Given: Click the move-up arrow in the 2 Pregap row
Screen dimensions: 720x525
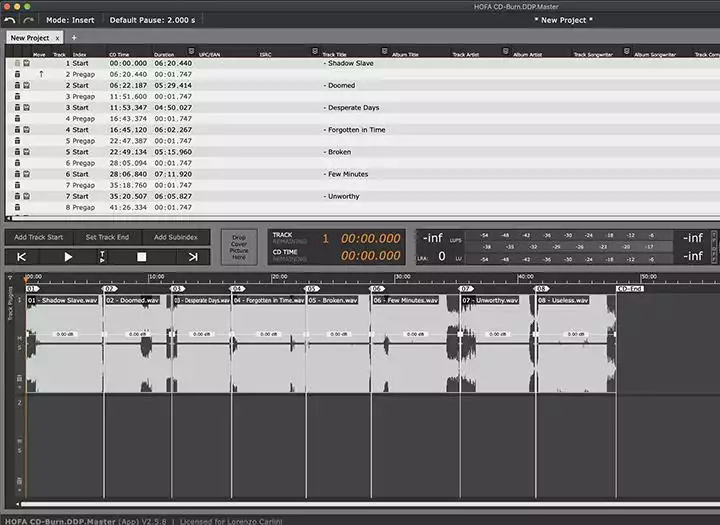Looking at the screenshot, I should click(41, 74).
